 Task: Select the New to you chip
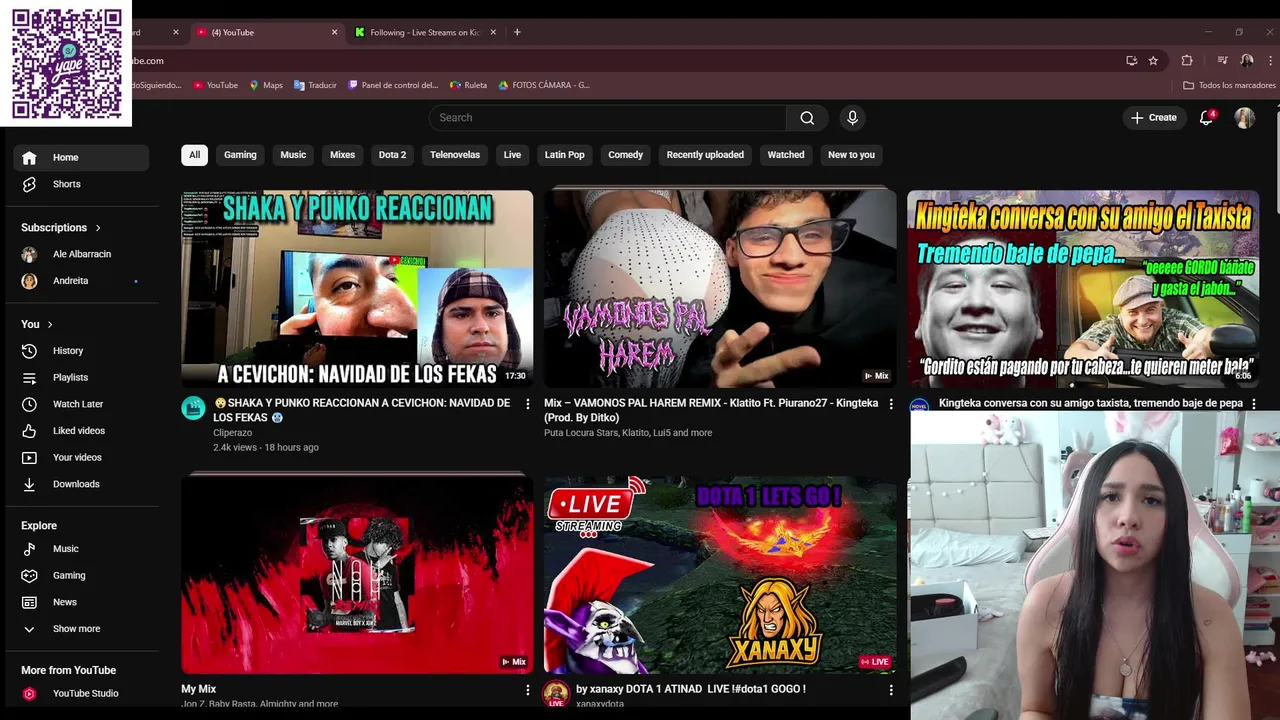tap(851, 155)
